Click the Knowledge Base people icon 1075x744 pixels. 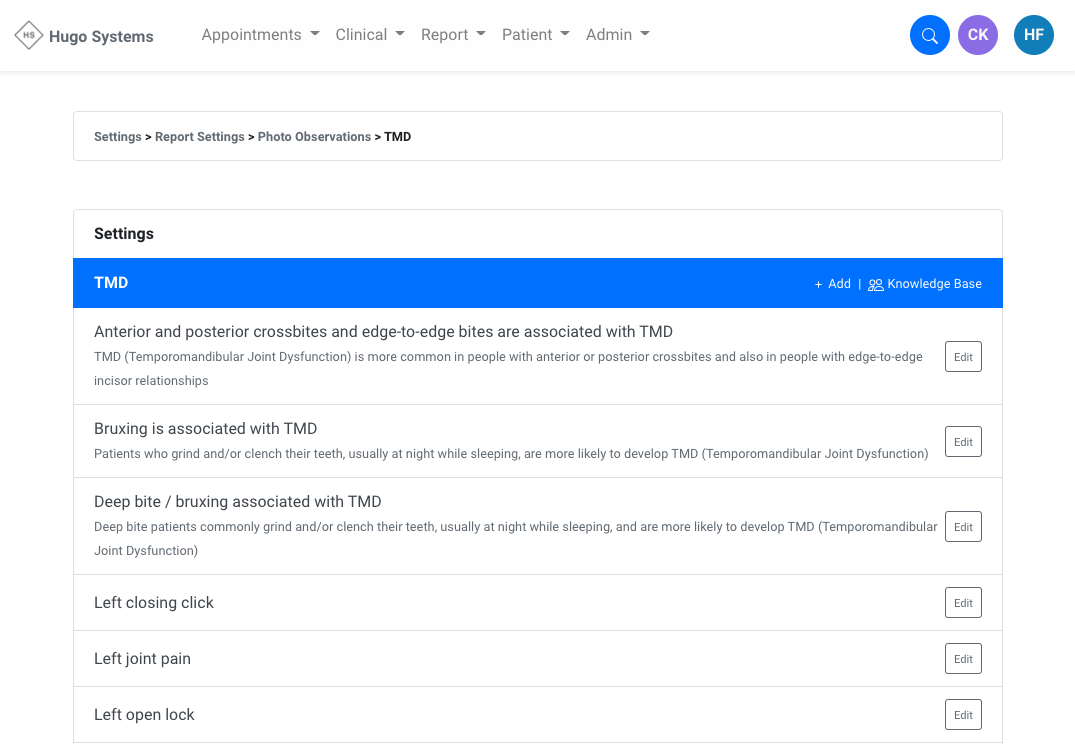coord(876,285)
